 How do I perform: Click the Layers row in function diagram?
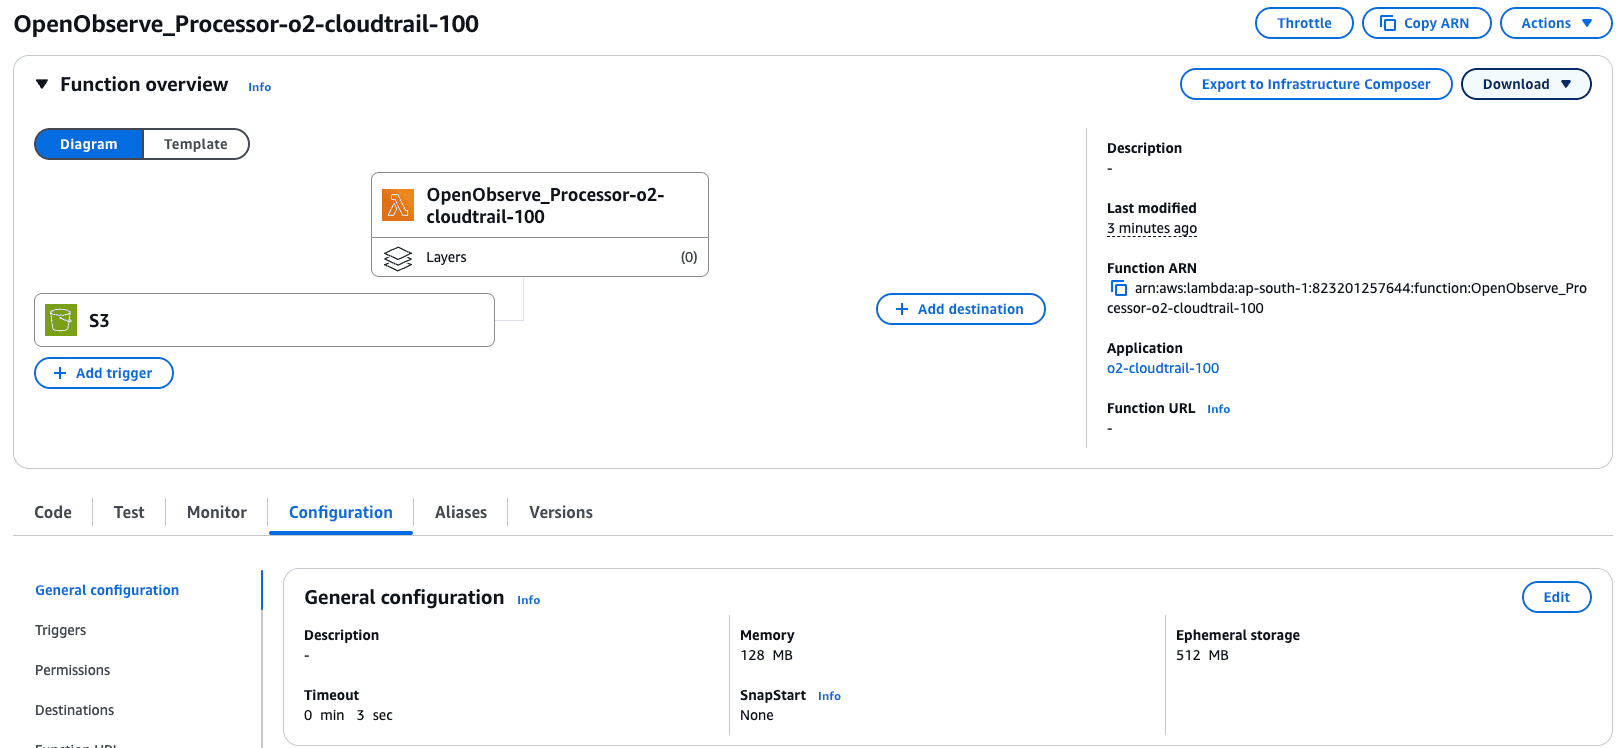(x=540, y=257)
